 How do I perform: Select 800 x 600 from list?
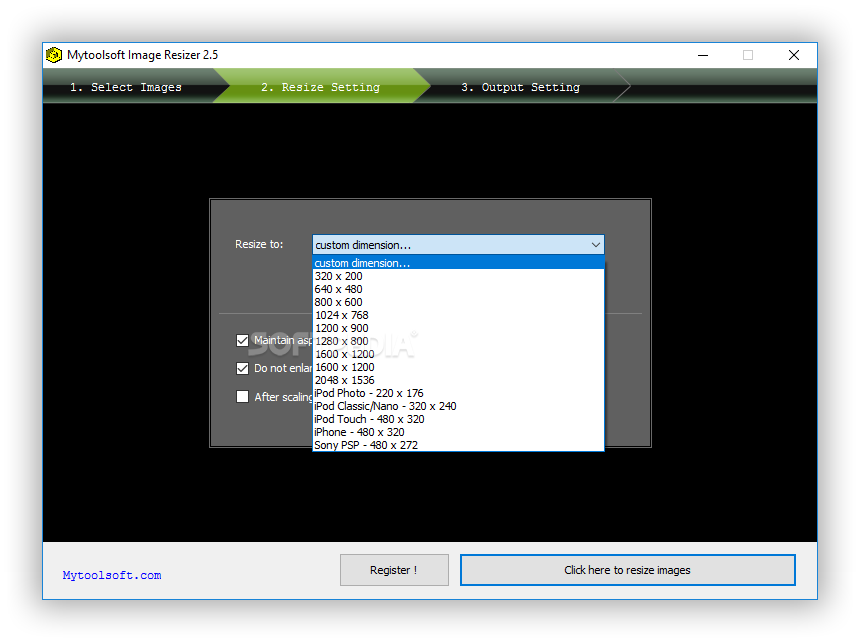[459, 302]
